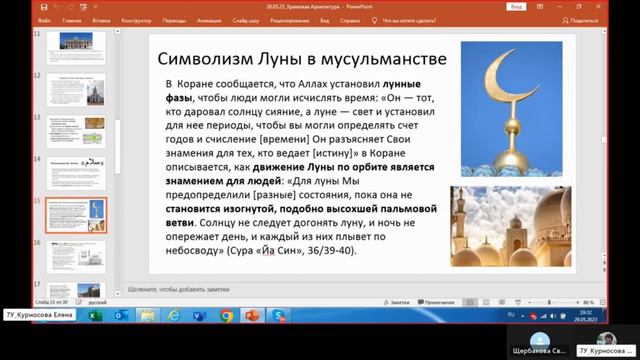
Task: Open the Ribbon Display Options icon
Action: coord(540,7)
